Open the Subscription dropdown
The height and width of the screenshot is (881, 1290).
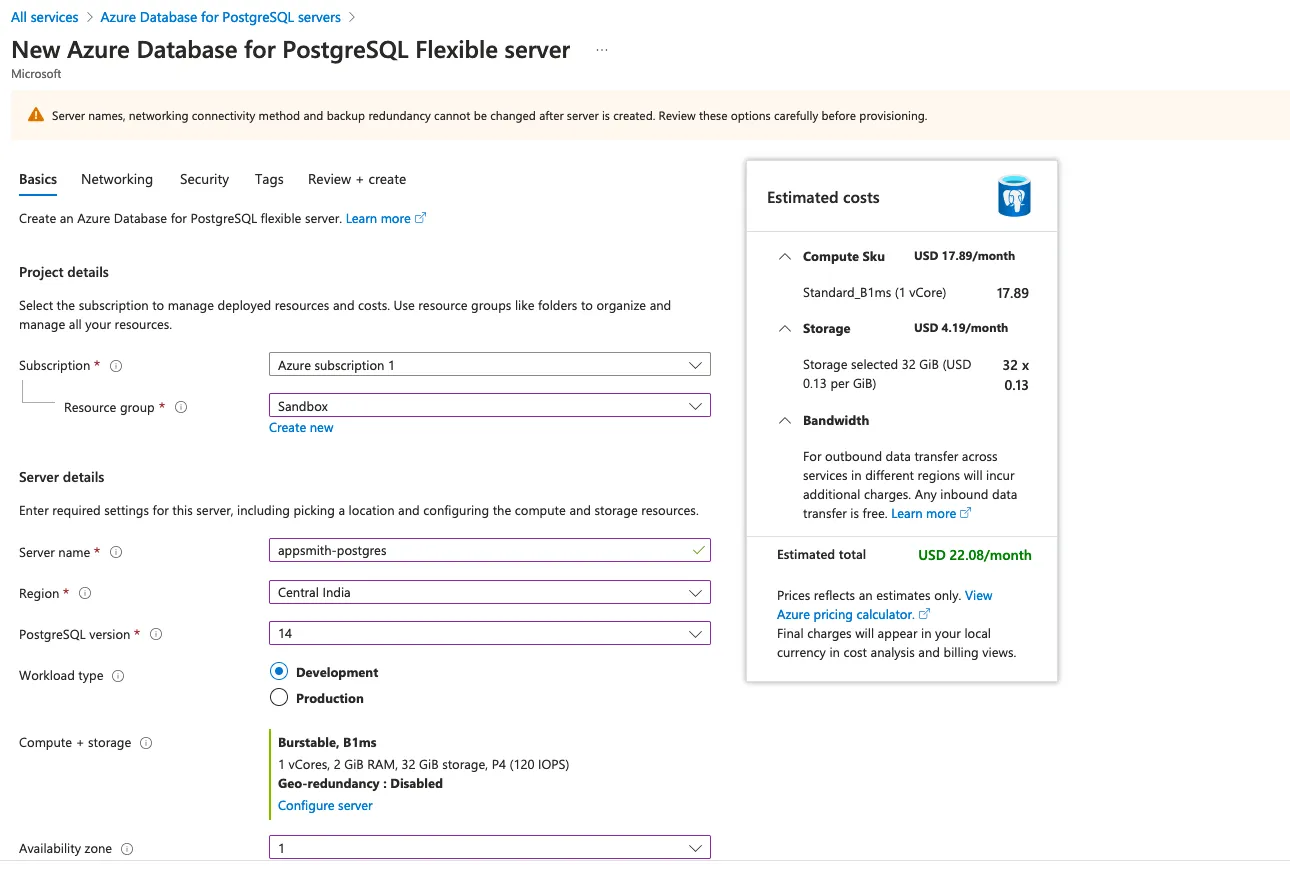[489, 365]
